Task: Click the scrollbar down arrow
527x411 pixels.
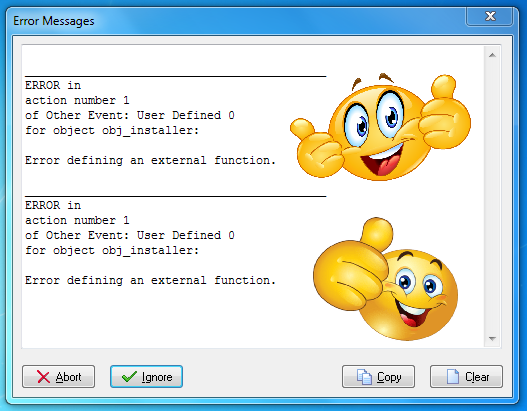Action: 492,339
